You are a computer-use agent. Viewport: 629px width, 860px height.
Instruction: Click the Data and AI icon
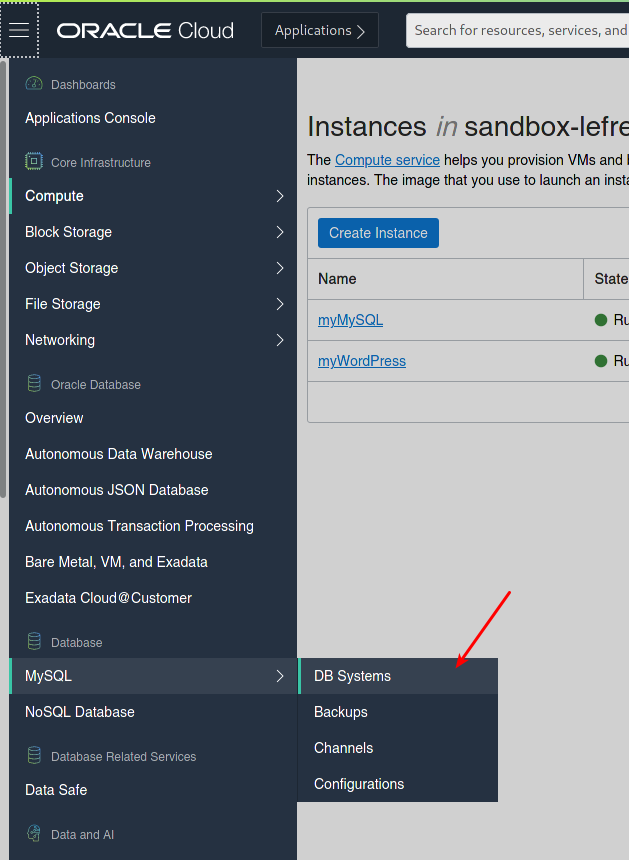point(34,834)
